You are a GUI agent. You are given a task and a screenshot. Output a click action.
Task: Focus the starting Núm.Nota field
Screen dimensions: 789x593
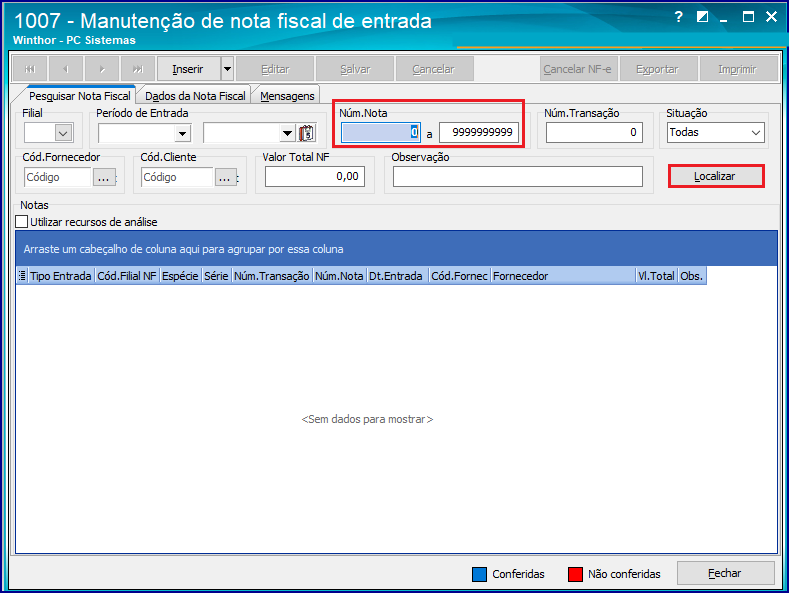pos(380,132)
